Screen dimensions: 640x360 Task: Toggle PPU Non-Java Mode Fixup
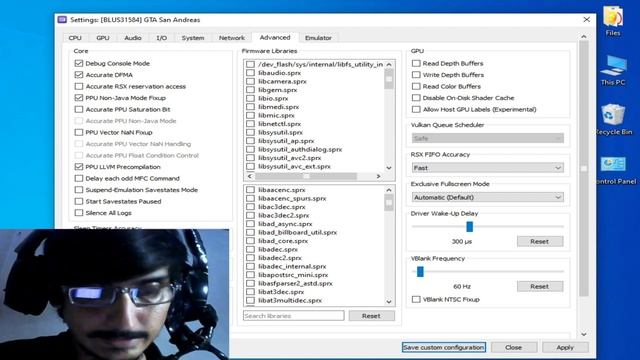point(79,98)
